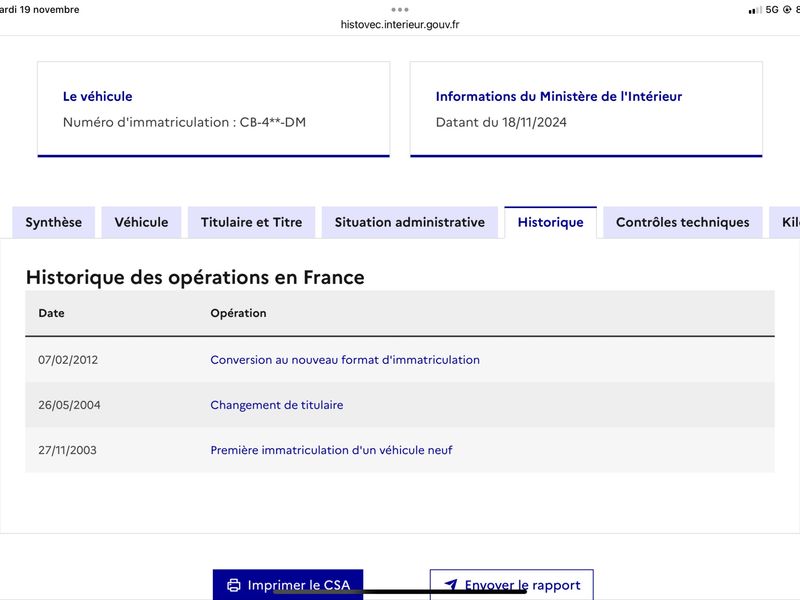Click the Date column header
This screenshot has width=800, height=600.
click(x=52, y=313)
